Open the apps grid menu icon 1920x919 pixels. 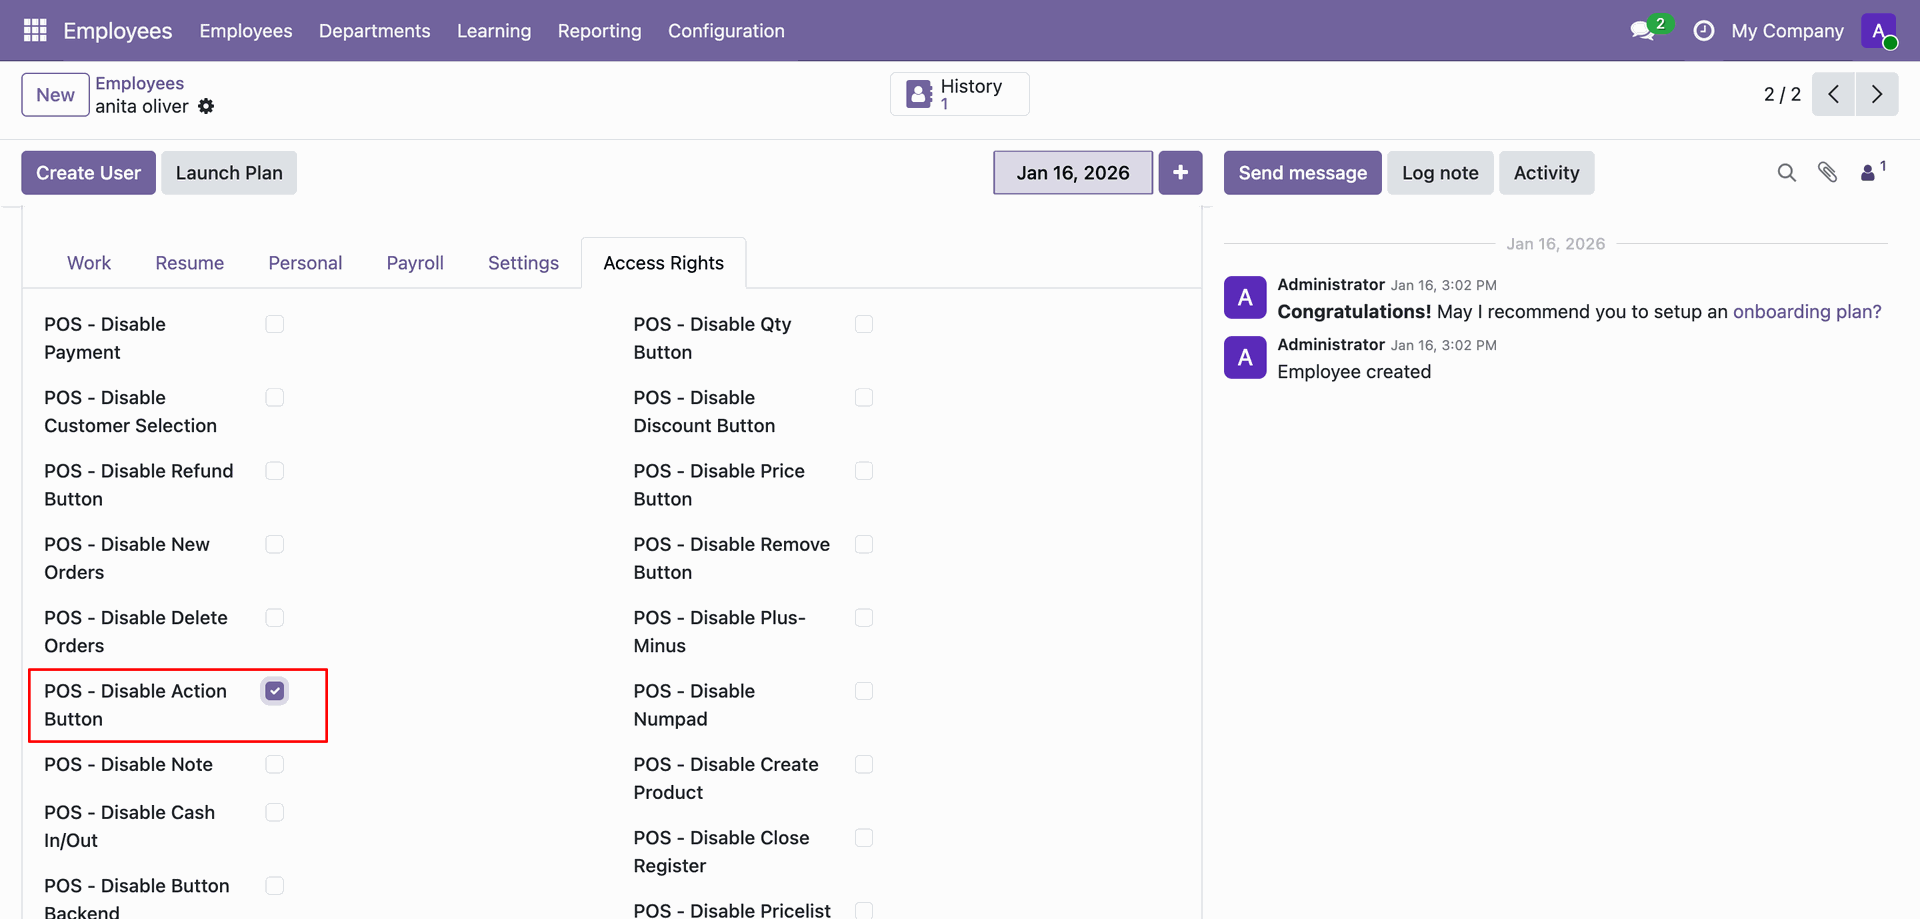coord(35,30)
